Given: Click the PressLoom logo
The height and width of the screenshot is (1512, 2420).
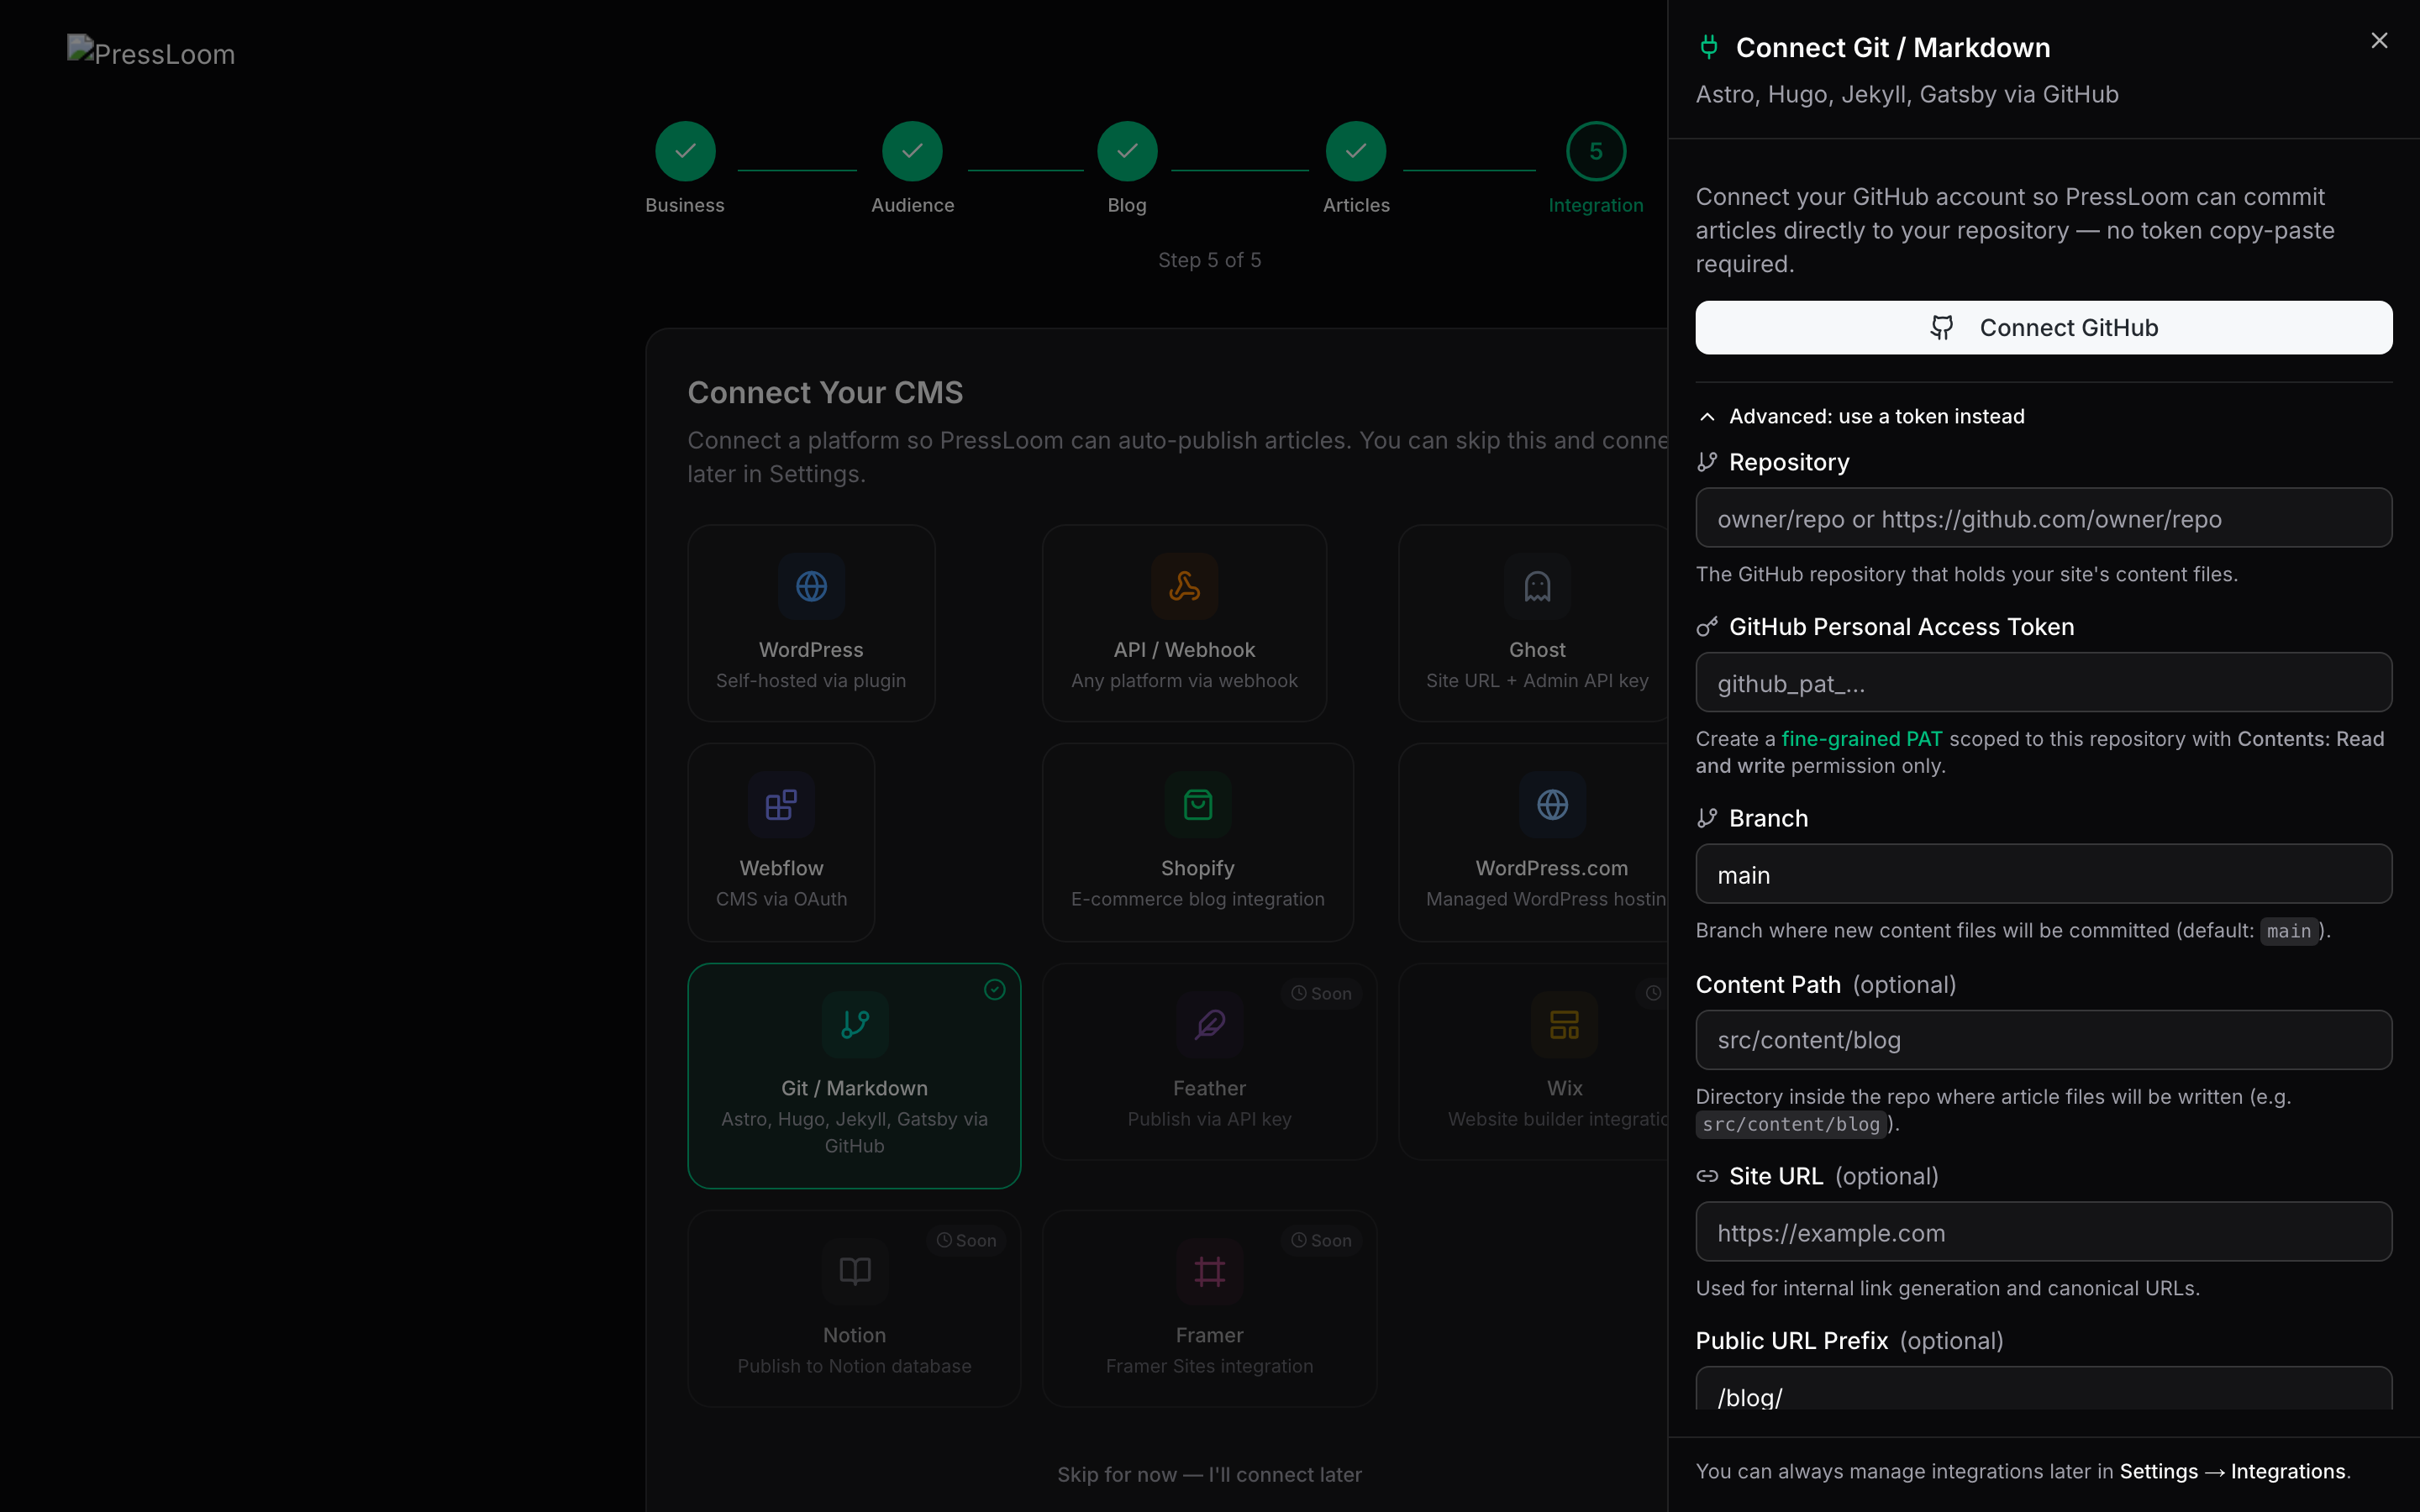Looking at the screenshot, I should [x=151, y=53].
